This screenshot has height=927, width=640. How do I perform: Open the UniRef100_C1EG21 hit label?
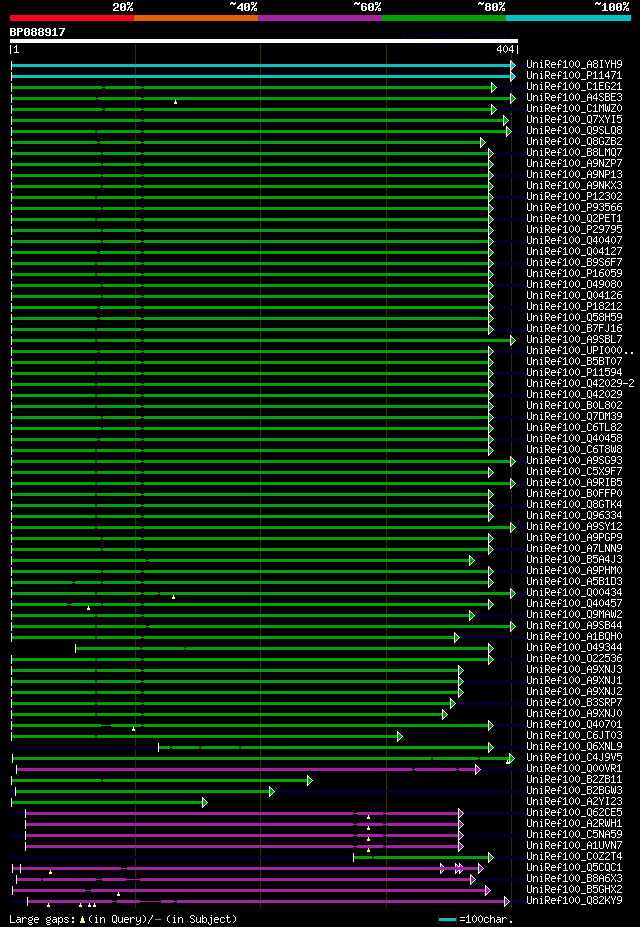click(574, 86)
